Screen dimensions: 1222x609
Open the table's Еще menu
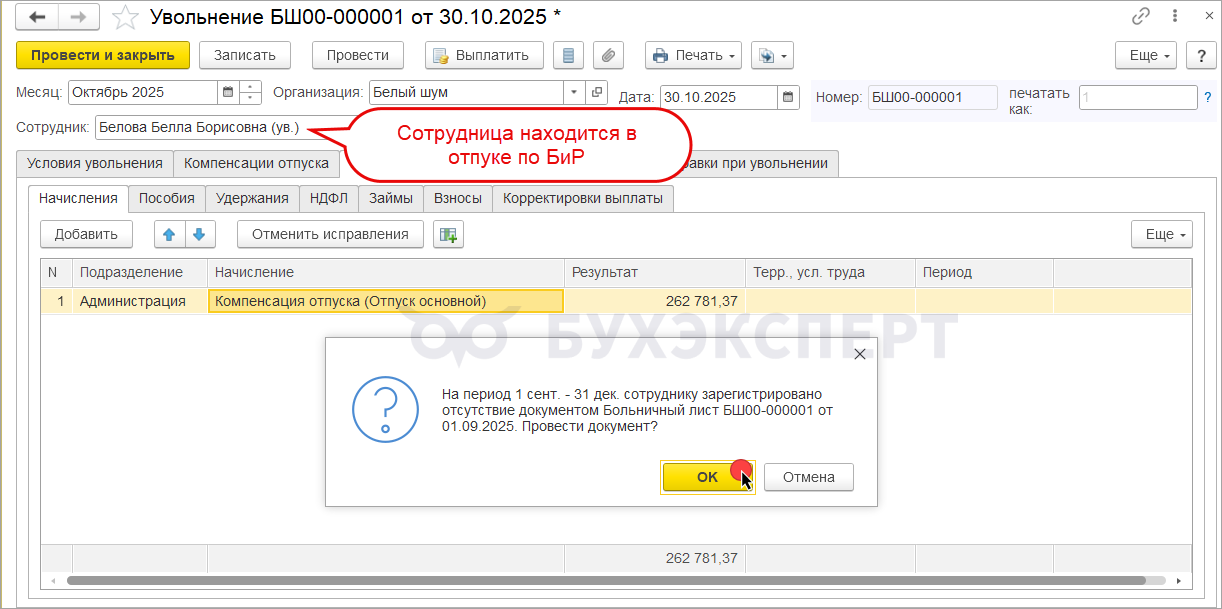[x=1162, y=234]
